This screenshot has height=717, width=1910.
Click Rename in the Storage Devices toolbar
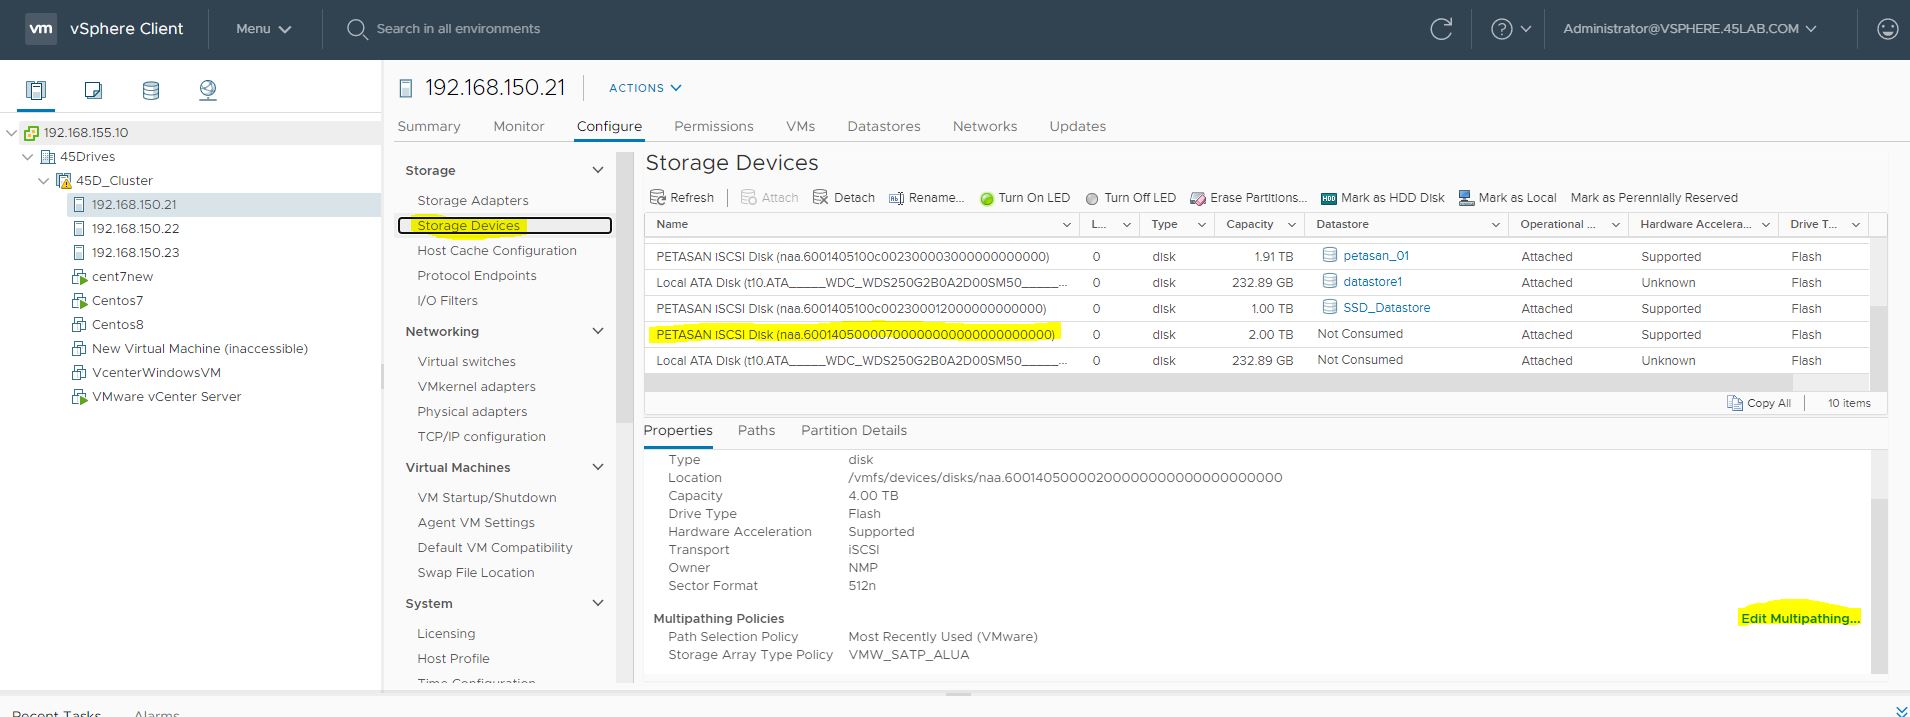(926, 197)
